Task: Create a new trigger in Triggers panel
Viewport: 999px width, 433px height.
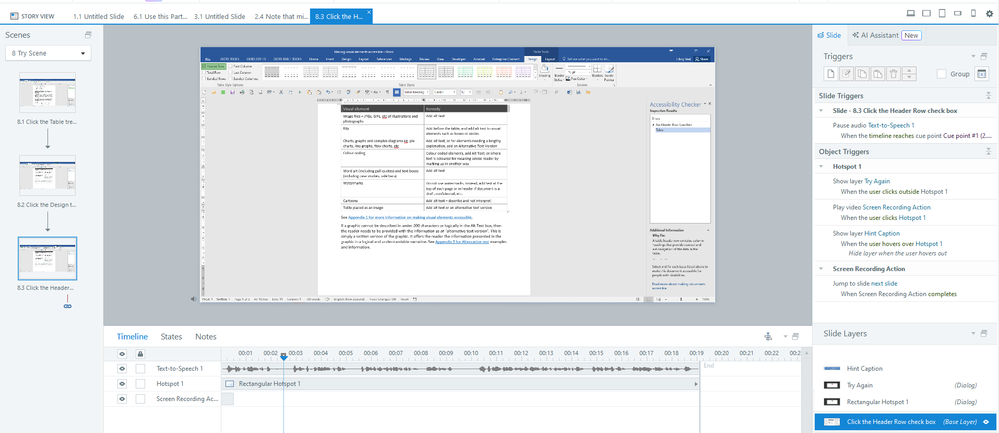Action: (830, 74)
